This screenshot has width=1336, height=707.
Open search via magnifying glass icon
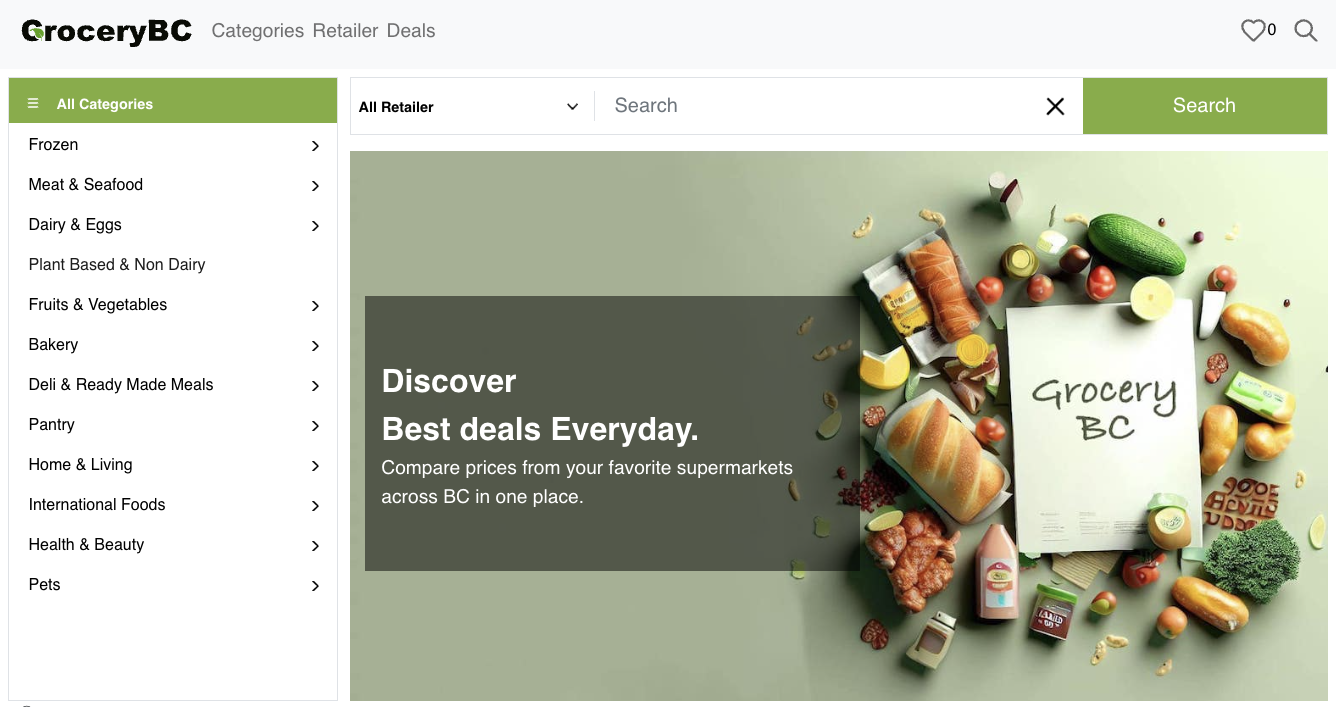tap(1305, 31)
